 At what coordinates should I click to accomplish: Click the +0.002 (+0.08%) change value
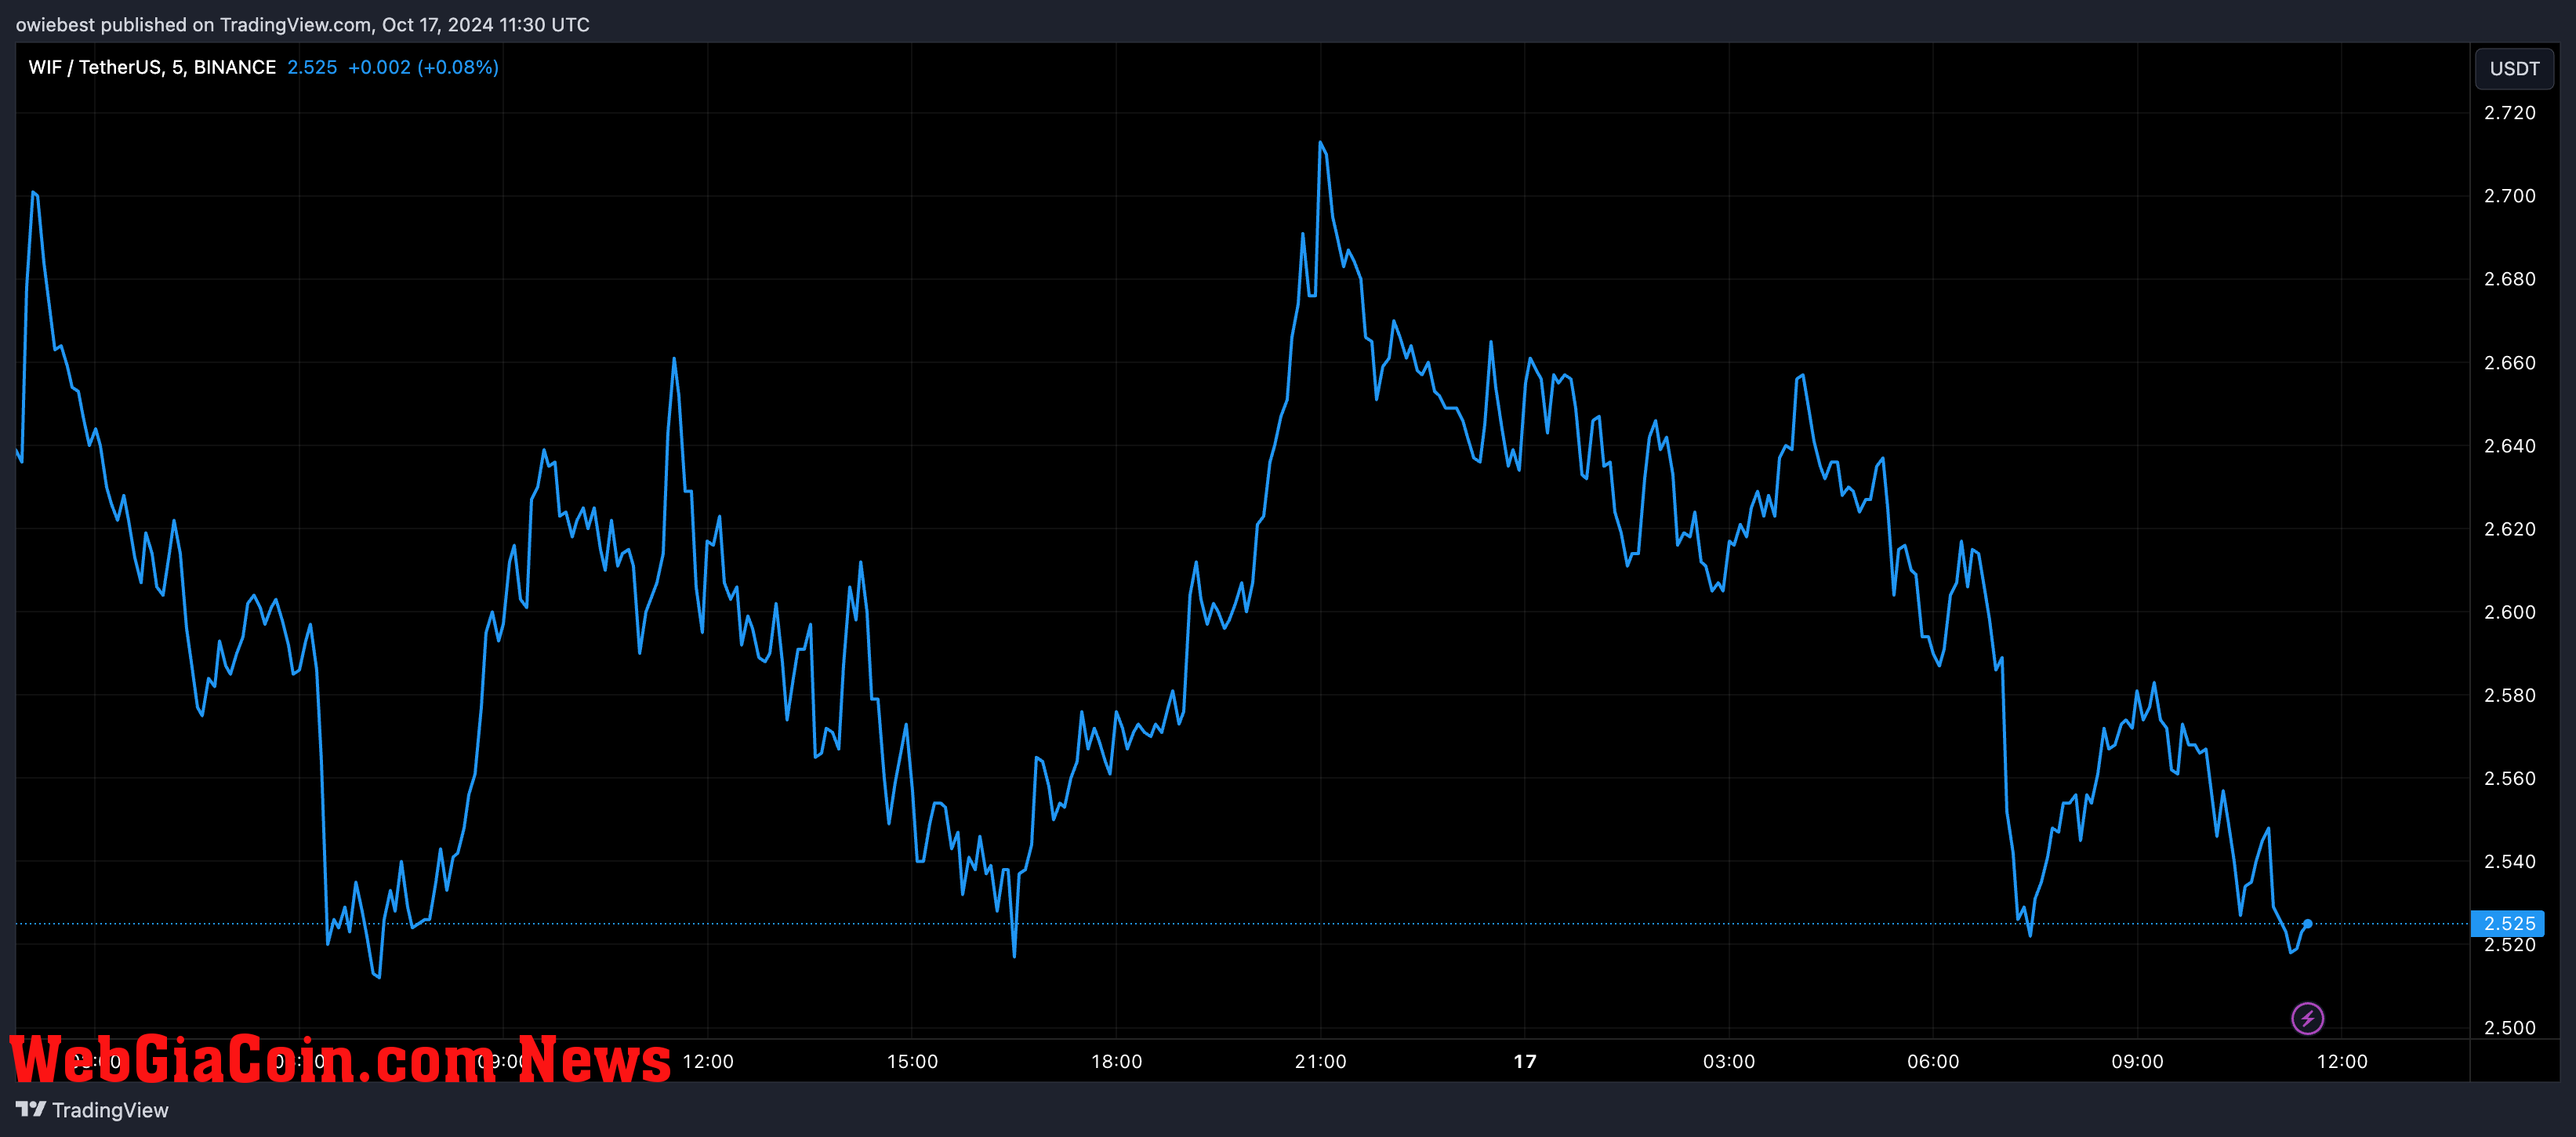(x=423, y=67)
